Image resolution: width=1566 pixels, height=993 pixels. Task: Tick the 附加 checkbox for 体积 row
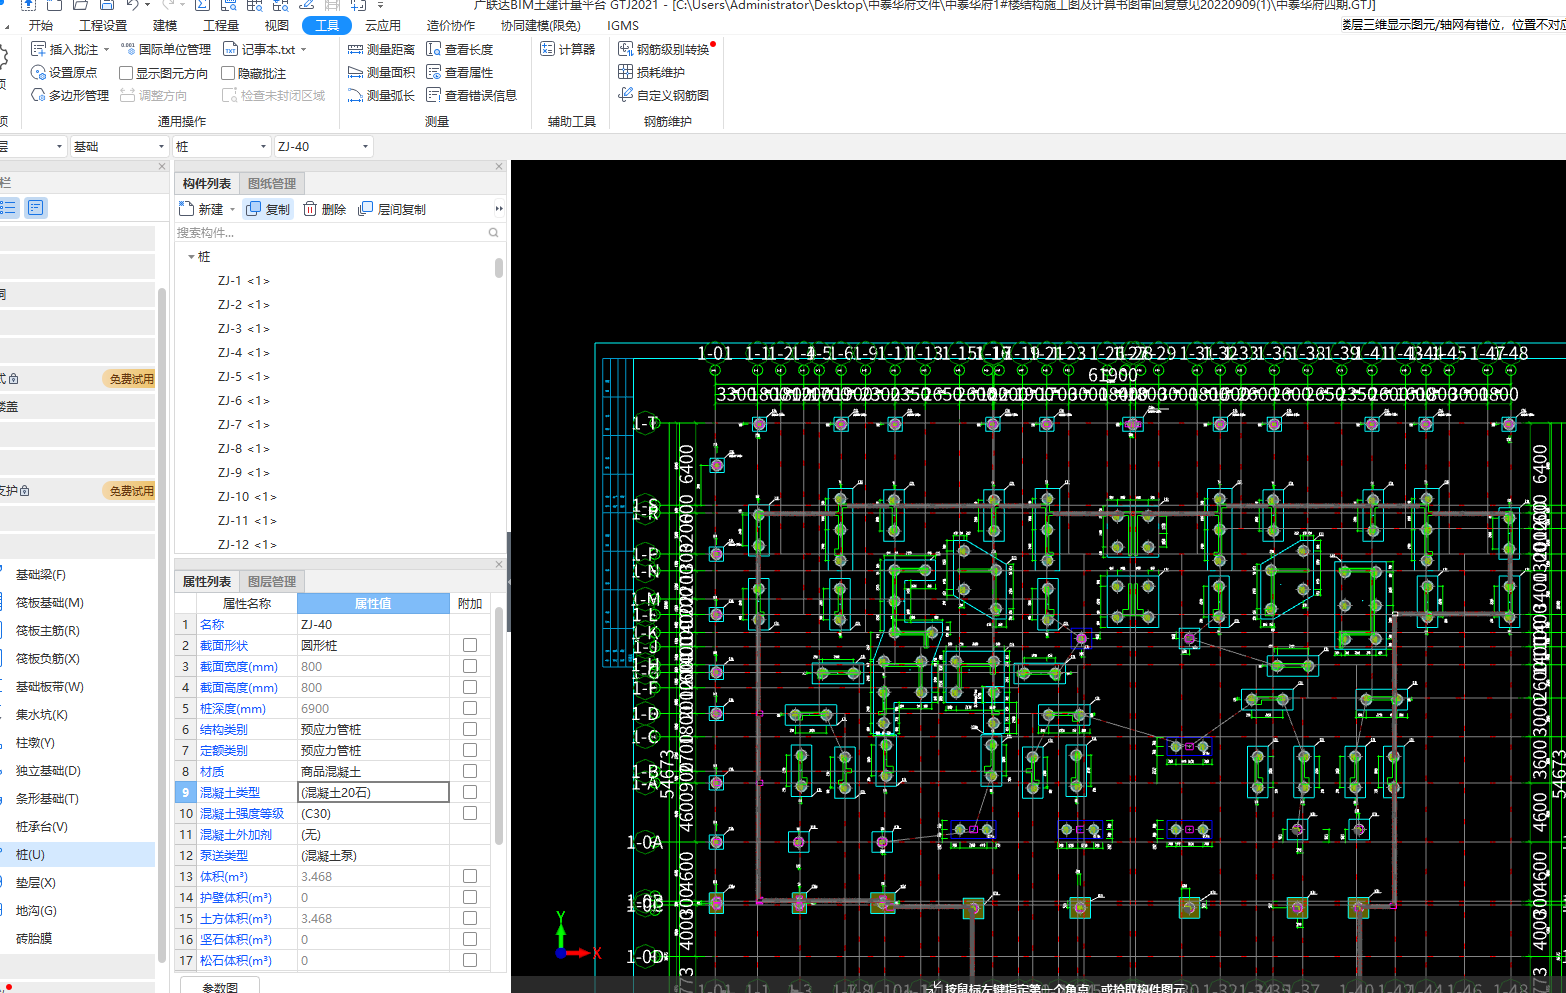click(x=470, y=876)
